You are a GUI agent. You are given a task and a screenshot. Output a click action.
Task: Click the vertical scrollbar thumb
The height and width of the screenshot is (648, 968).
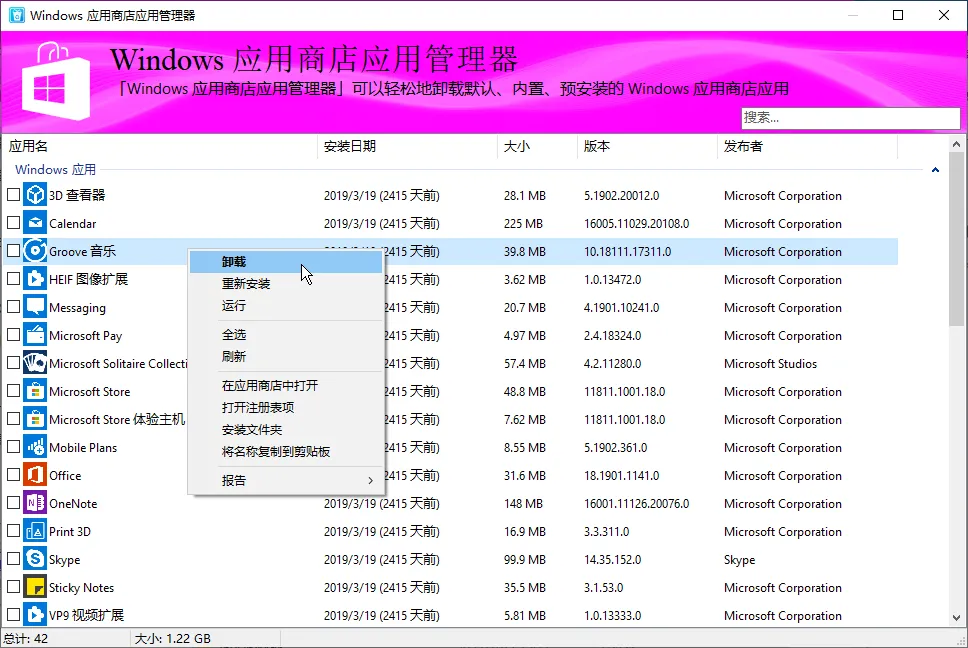click(x=956, y=239)
